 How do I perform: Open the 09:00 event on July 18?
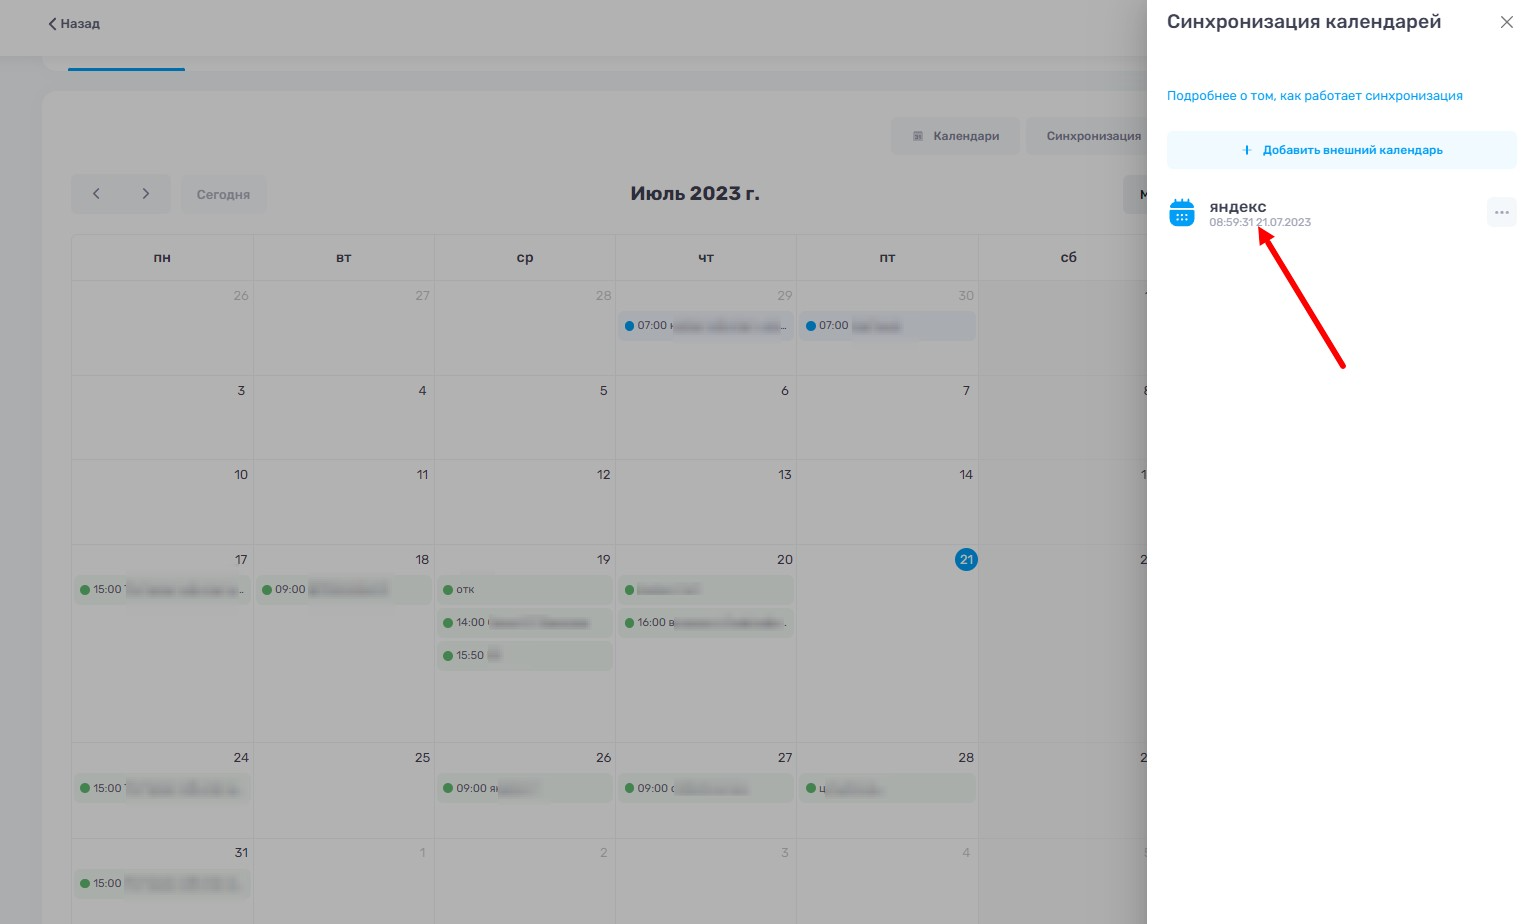343,590
